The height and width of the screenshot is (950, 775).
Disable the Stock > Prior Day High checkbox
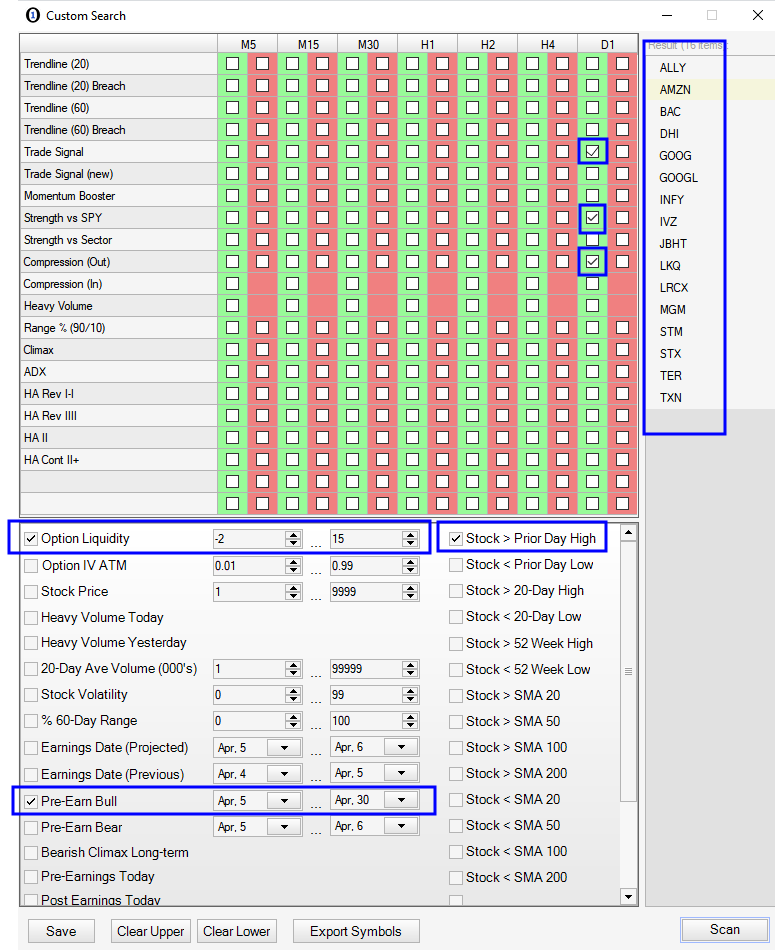[x=456, y=539]
